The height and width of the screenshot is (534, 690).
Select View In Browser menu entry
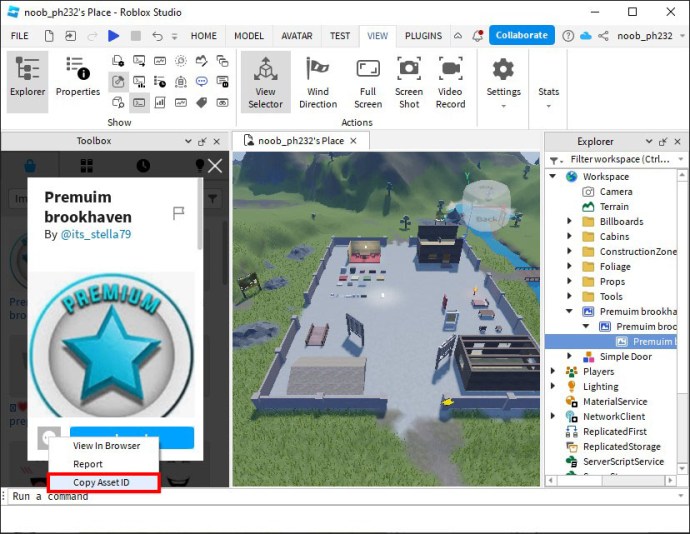coord(106,446)
